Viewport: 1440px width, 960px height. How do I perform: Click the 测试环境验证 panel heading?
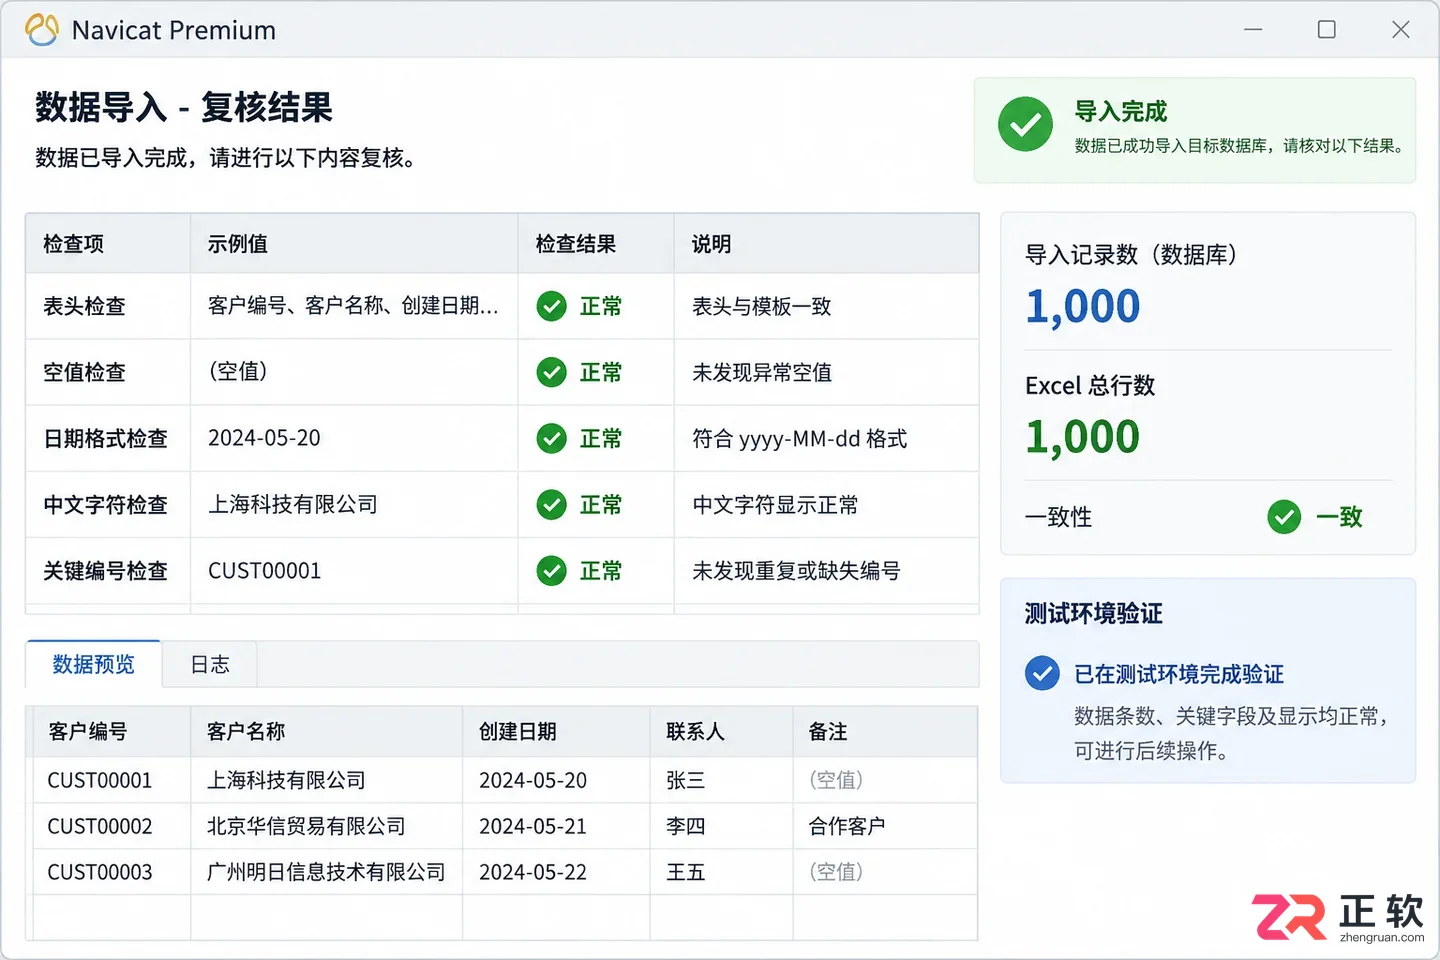click(1094, 613)
